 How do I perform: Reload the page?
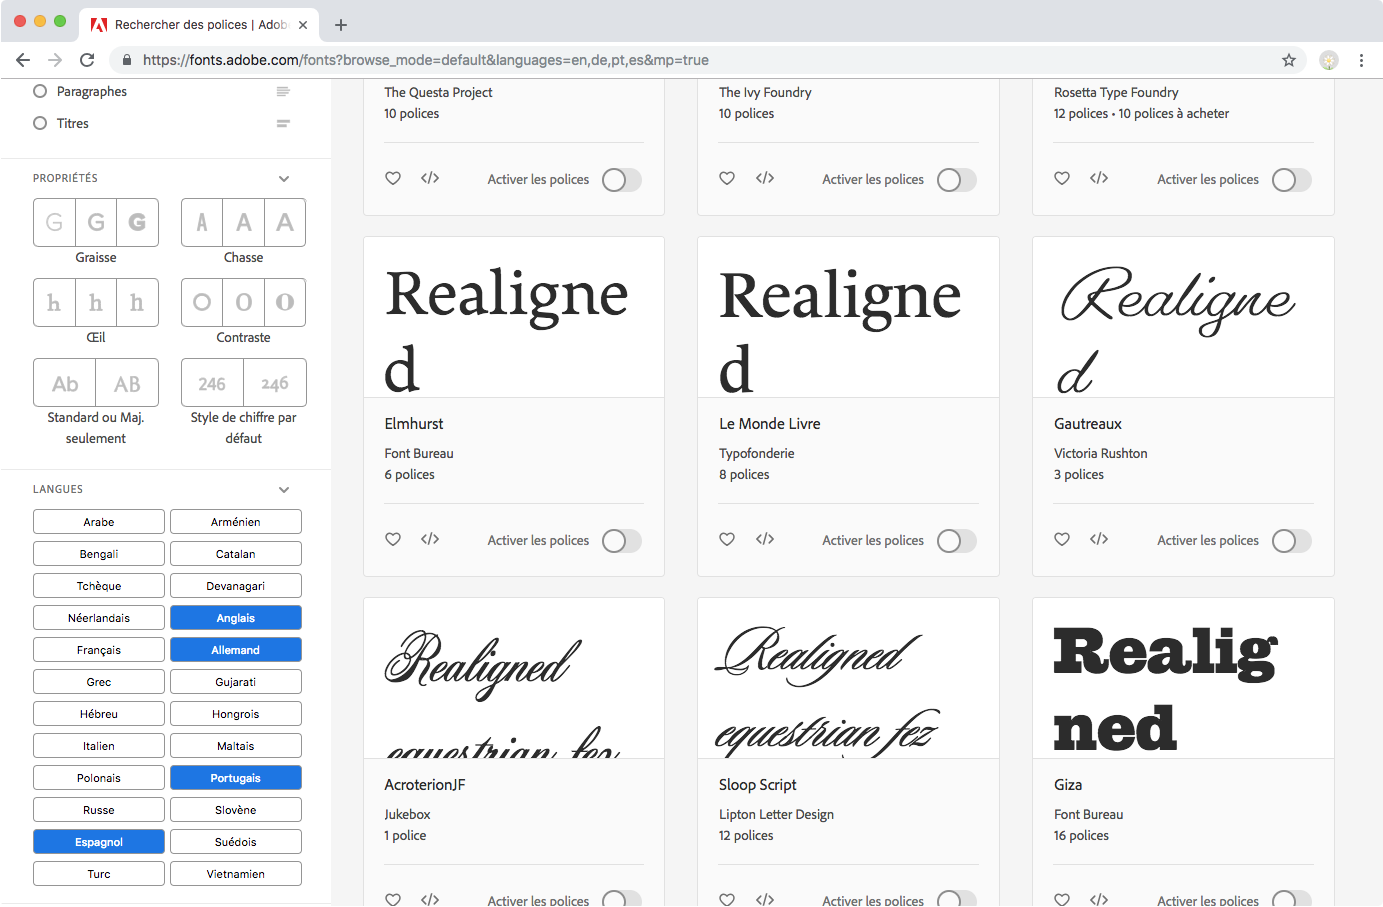[x=87, y=60]
